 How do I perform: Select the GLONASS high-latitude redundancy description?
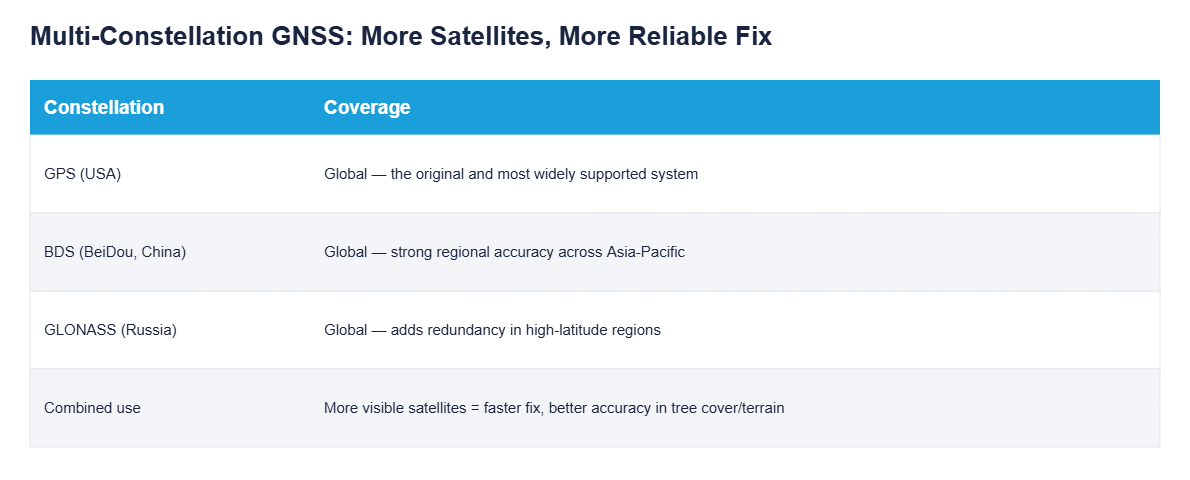click(x=493, y=330)
